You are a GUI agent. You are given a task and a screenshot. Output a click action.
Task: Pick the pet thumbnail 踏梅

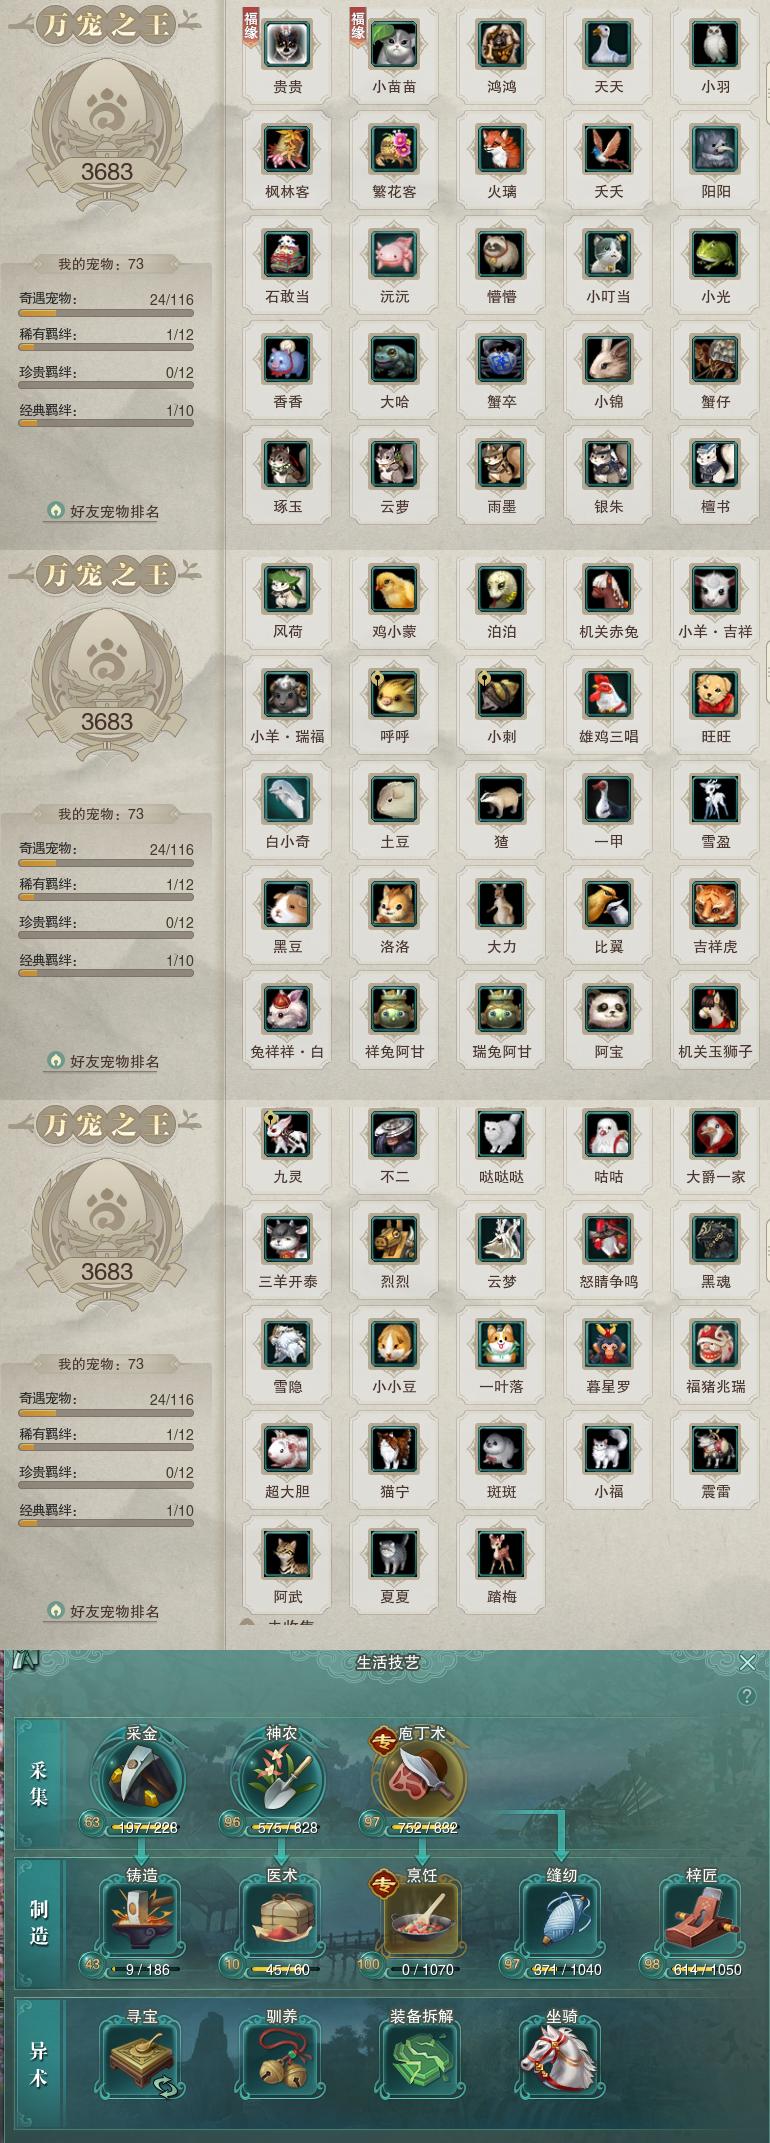coord(501,1554)
